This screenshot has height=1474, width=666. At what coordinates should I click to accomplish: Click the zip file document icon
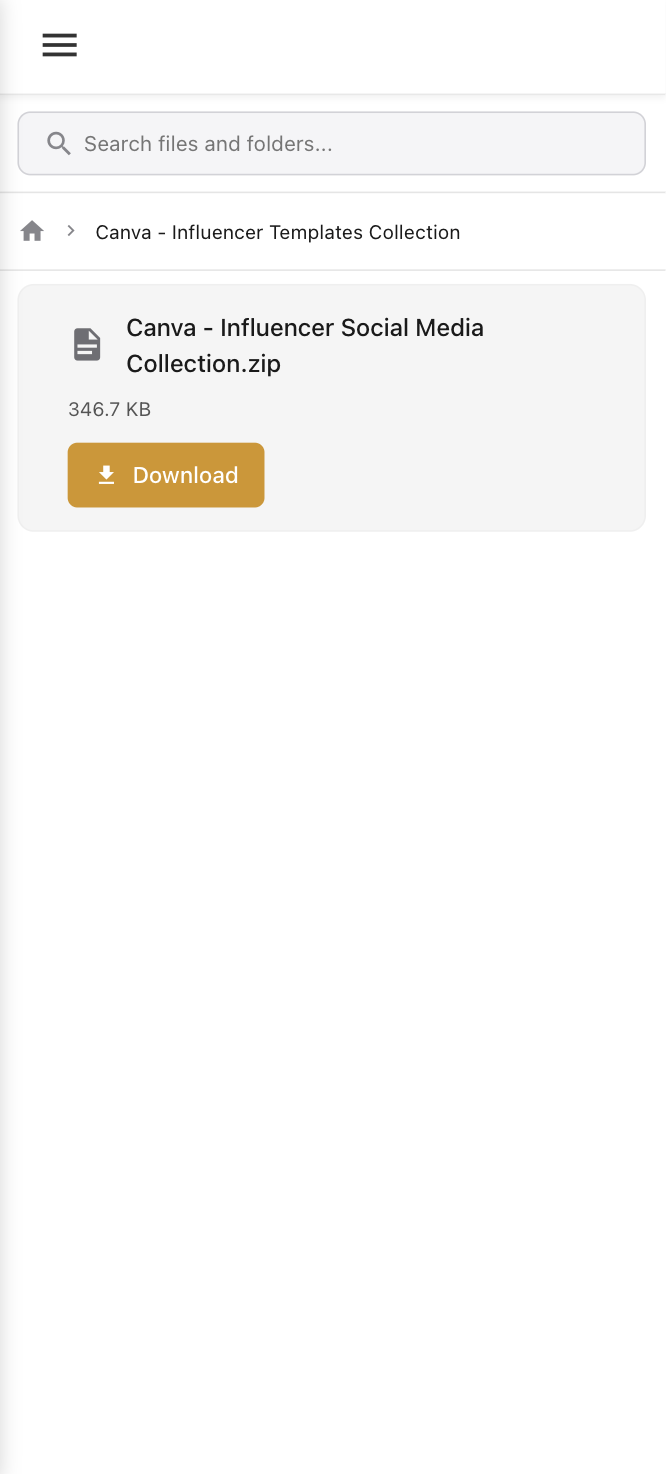click(87, 345)
